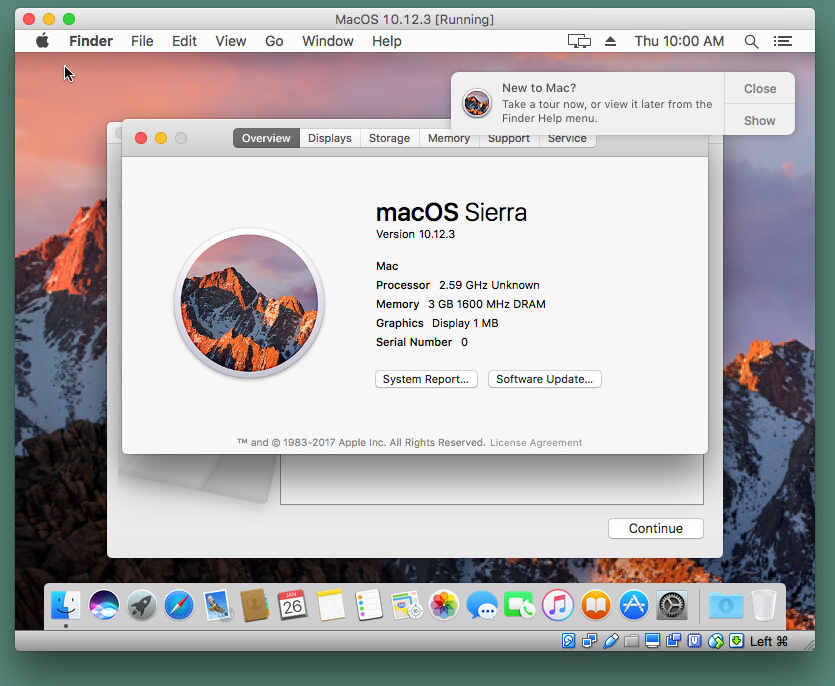Open Finder from the Dock
This screenshot has height=686, width=835.
[x=66, y=606]
